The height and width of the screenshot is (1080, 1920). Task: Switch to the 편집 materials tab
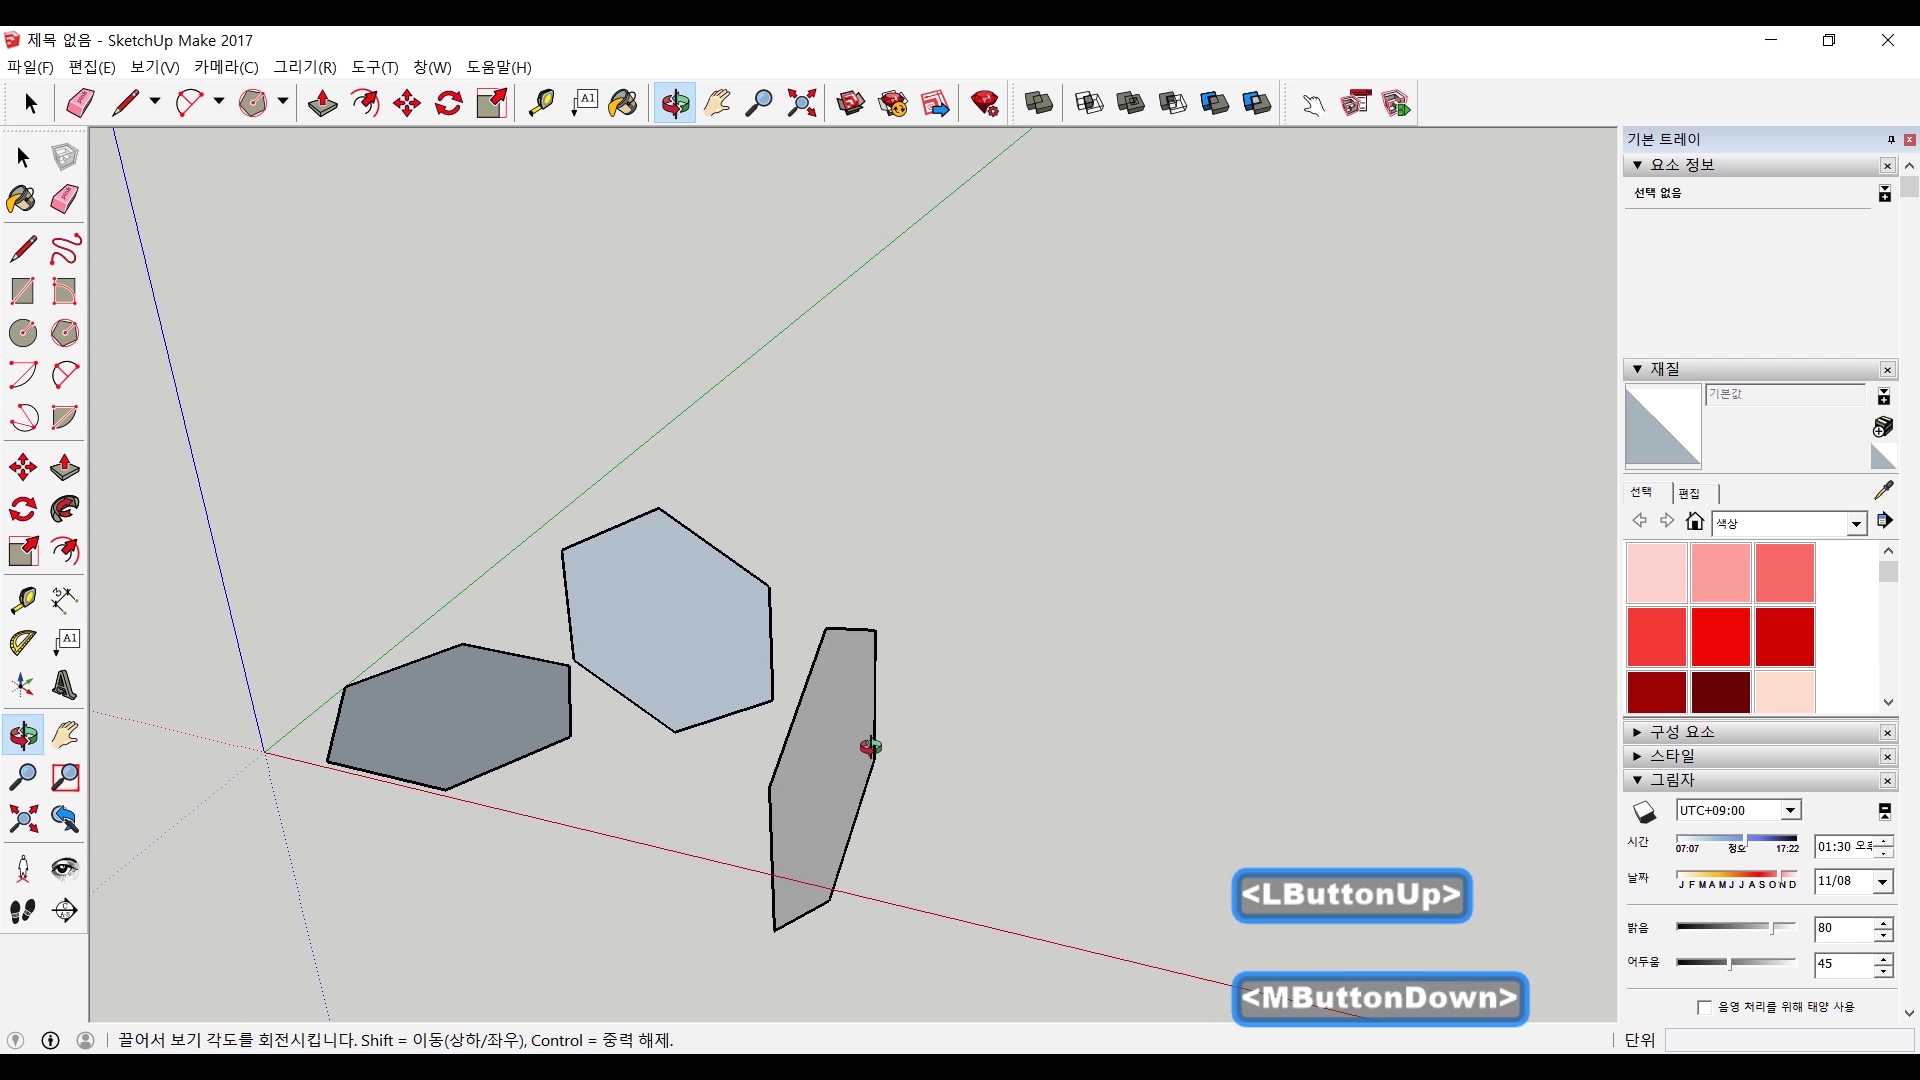1689,493
